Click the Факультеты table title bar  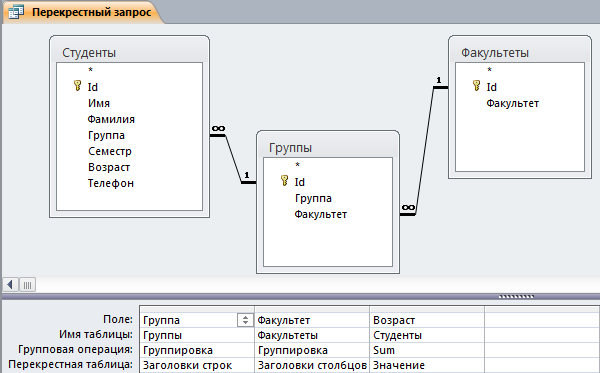point(520,52)
